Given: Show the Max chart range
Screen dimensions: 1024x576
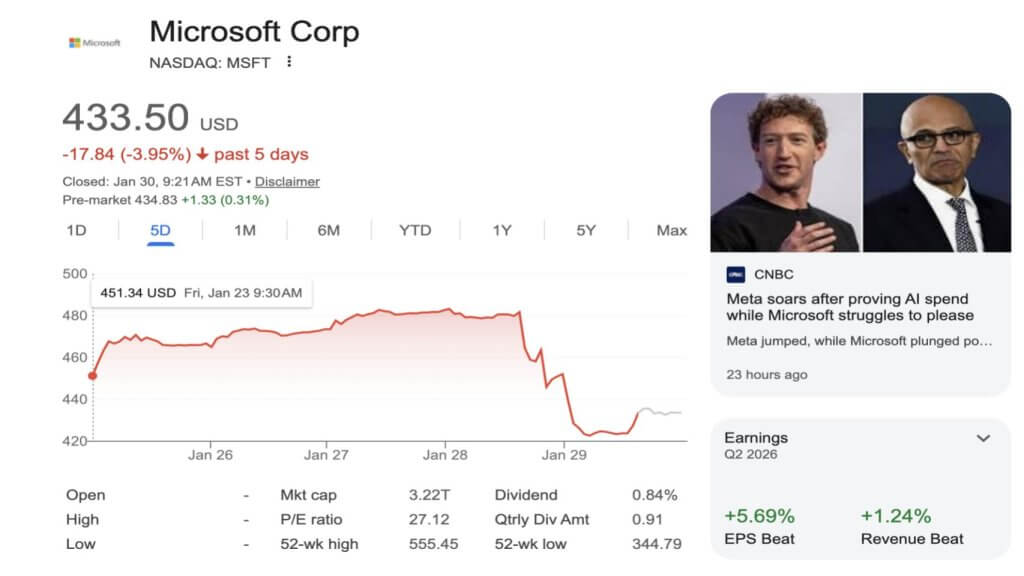Looking at the screenshot, I should [671, 230].
